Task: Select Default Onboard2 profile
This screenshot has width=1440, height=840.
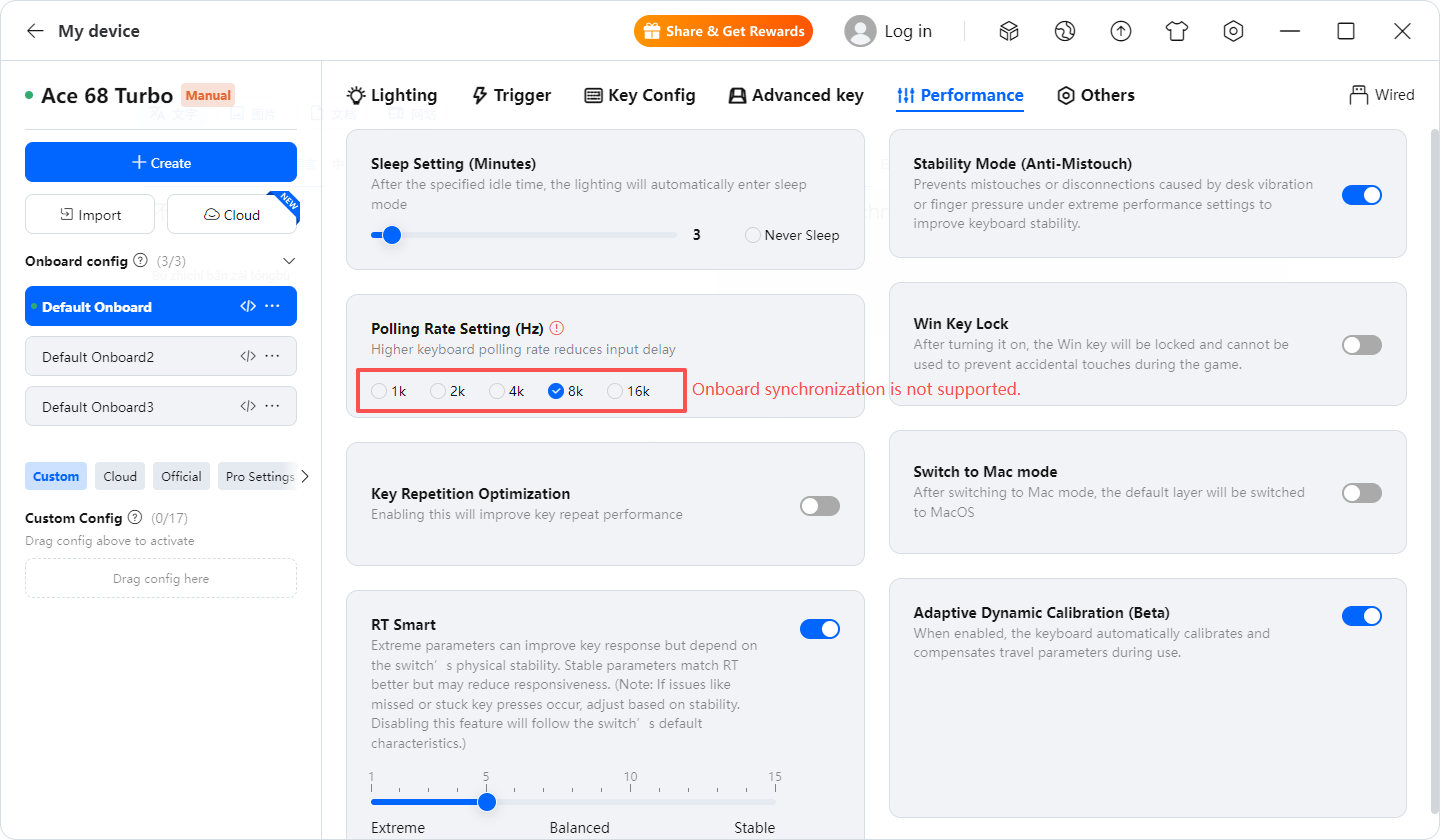Action: coord(161,356)
